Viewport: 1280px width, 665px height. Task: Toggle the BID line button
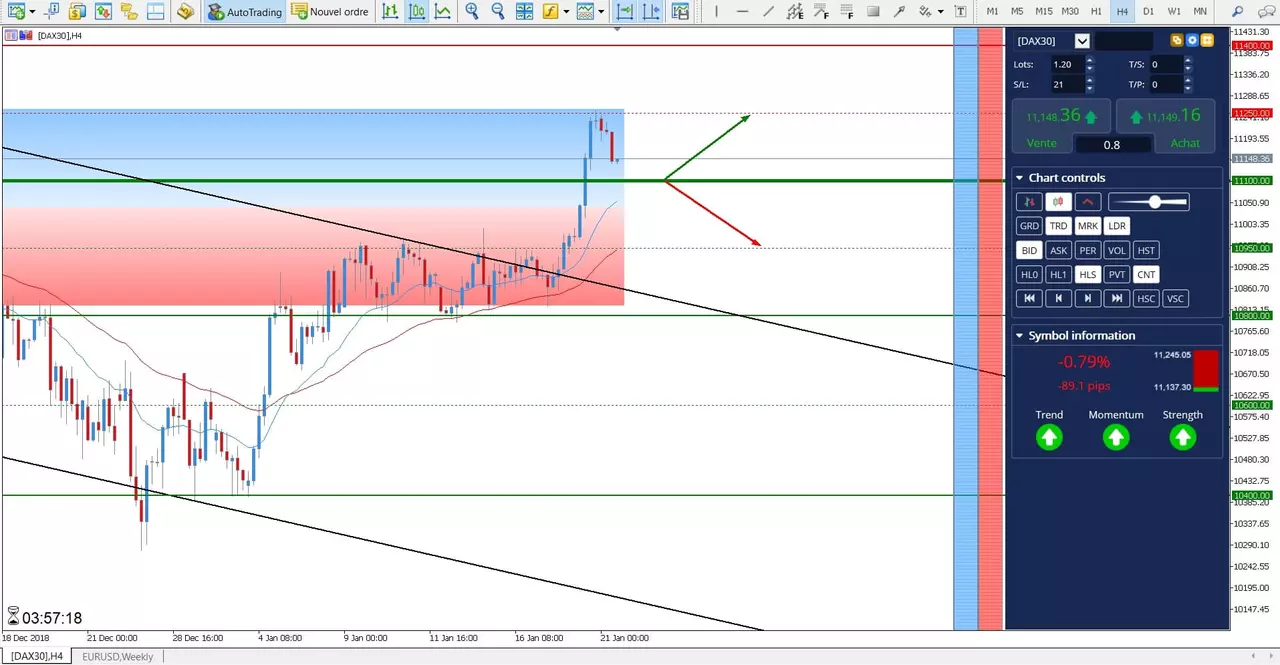(x=1029, y=250)
